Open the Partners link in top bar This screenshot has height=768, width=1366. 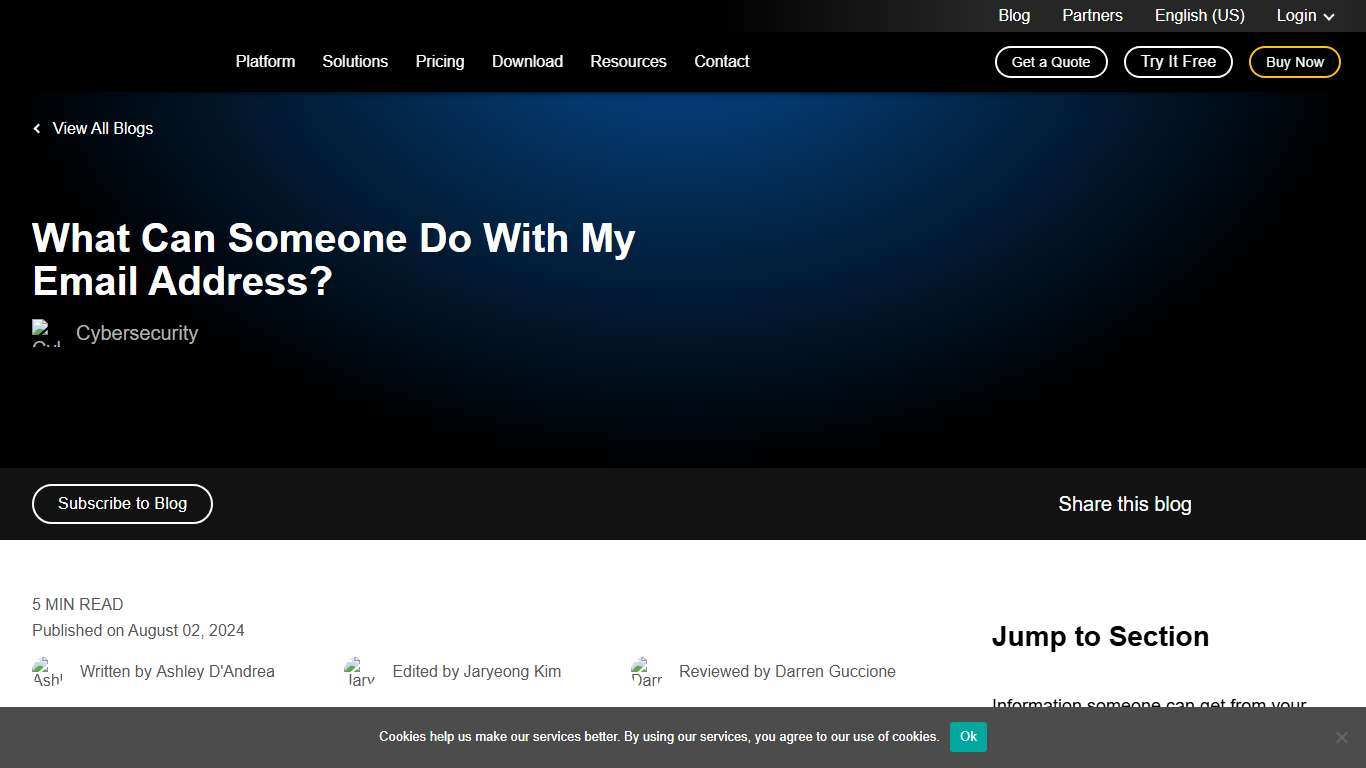(1092, 16)
